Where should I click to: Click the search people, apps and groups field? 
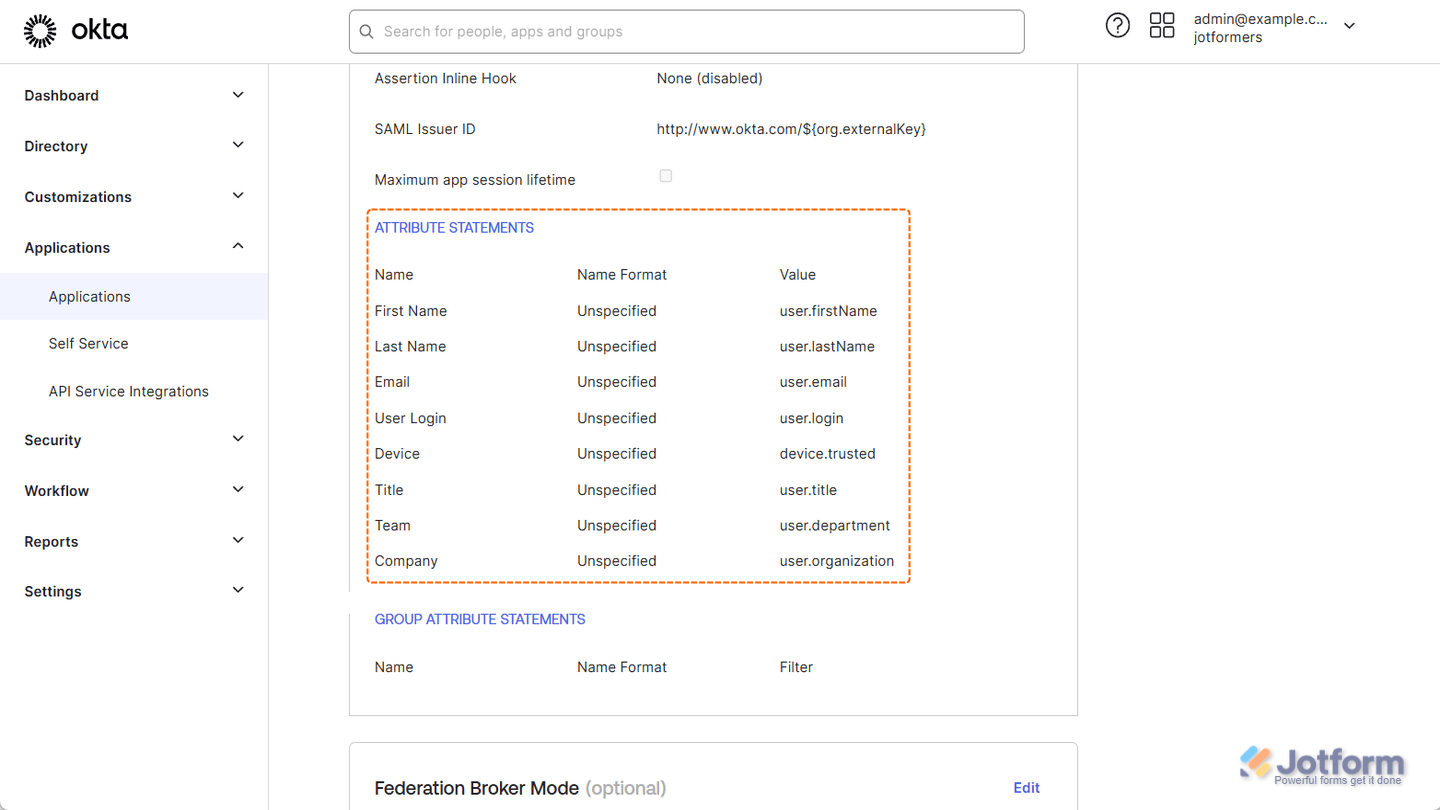[700, 32]
